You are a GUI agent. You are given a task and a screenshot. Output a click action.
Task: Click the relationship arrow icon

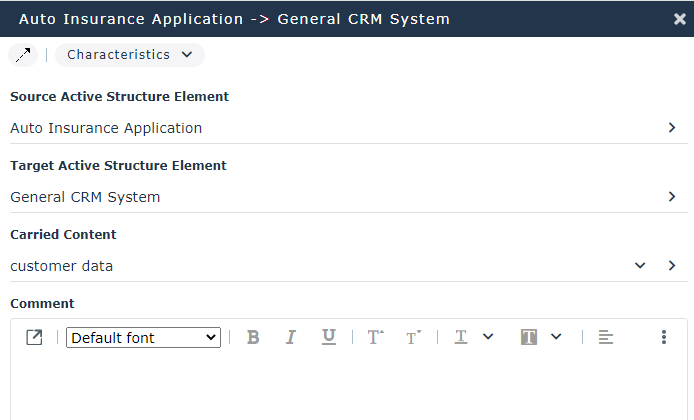point(23,55)
